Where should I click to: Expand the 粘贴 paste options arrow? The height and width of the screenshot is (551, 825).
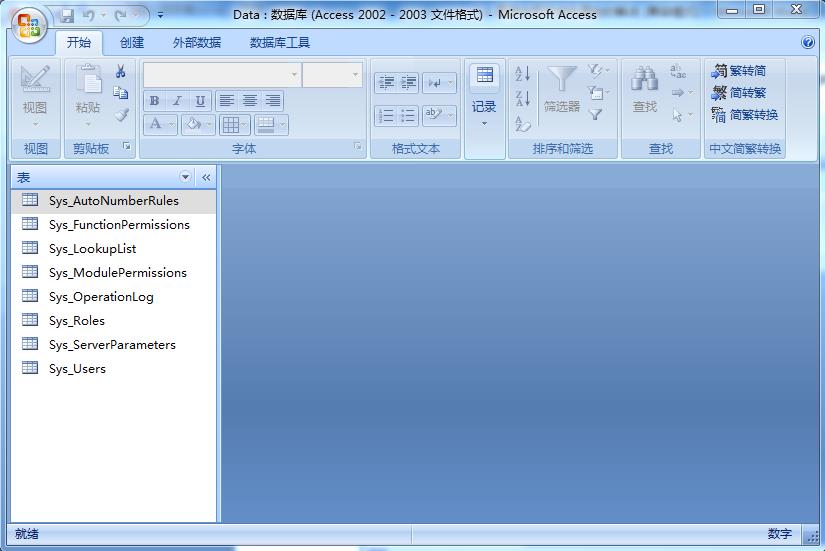[88, 124]
